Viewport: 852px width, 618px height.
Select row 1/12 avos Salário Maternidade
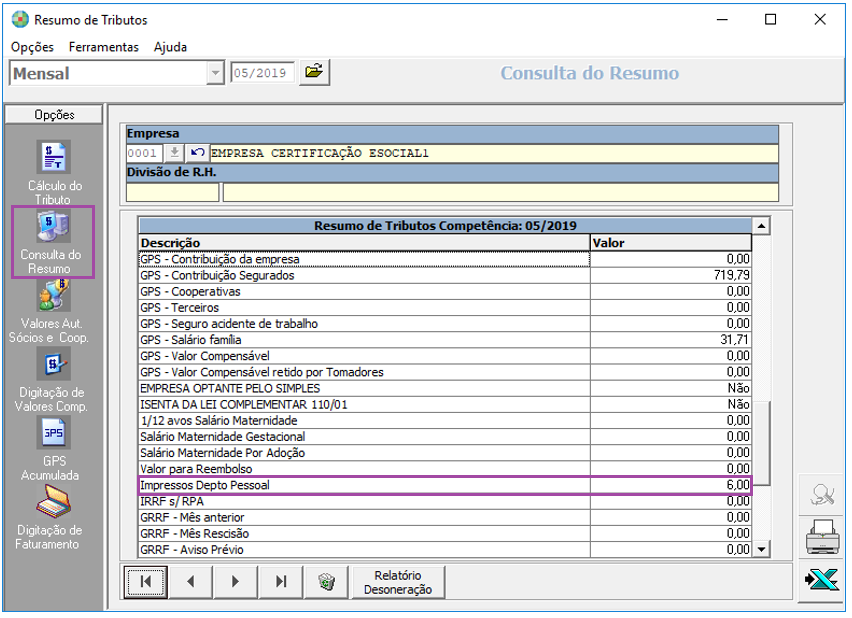coord(445,421)
